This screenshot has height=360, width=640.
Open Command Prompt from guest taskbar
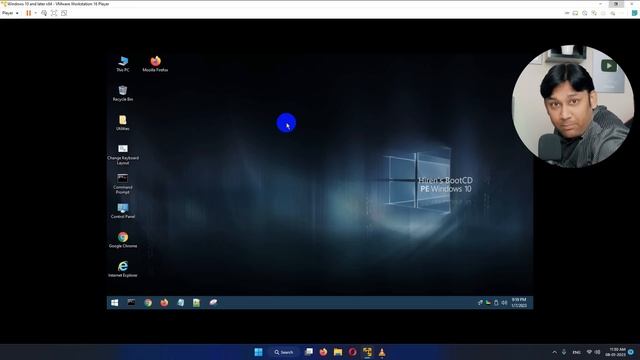(131, 302)
